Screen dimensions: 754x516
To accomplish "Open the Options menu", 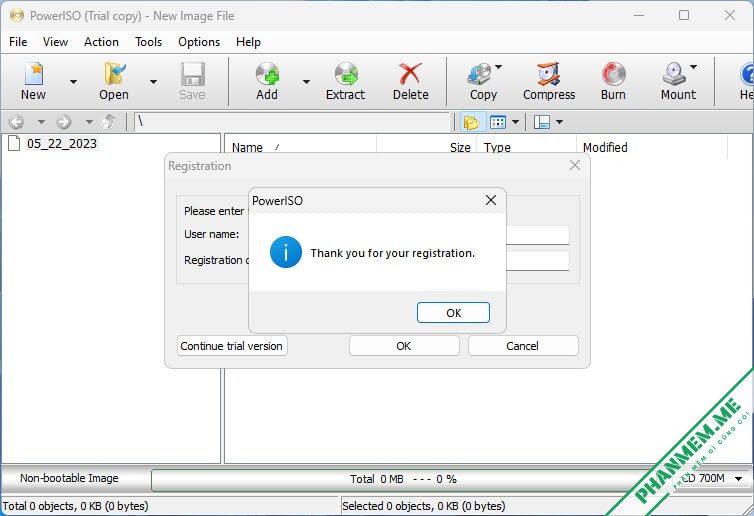I will (199, 42).
